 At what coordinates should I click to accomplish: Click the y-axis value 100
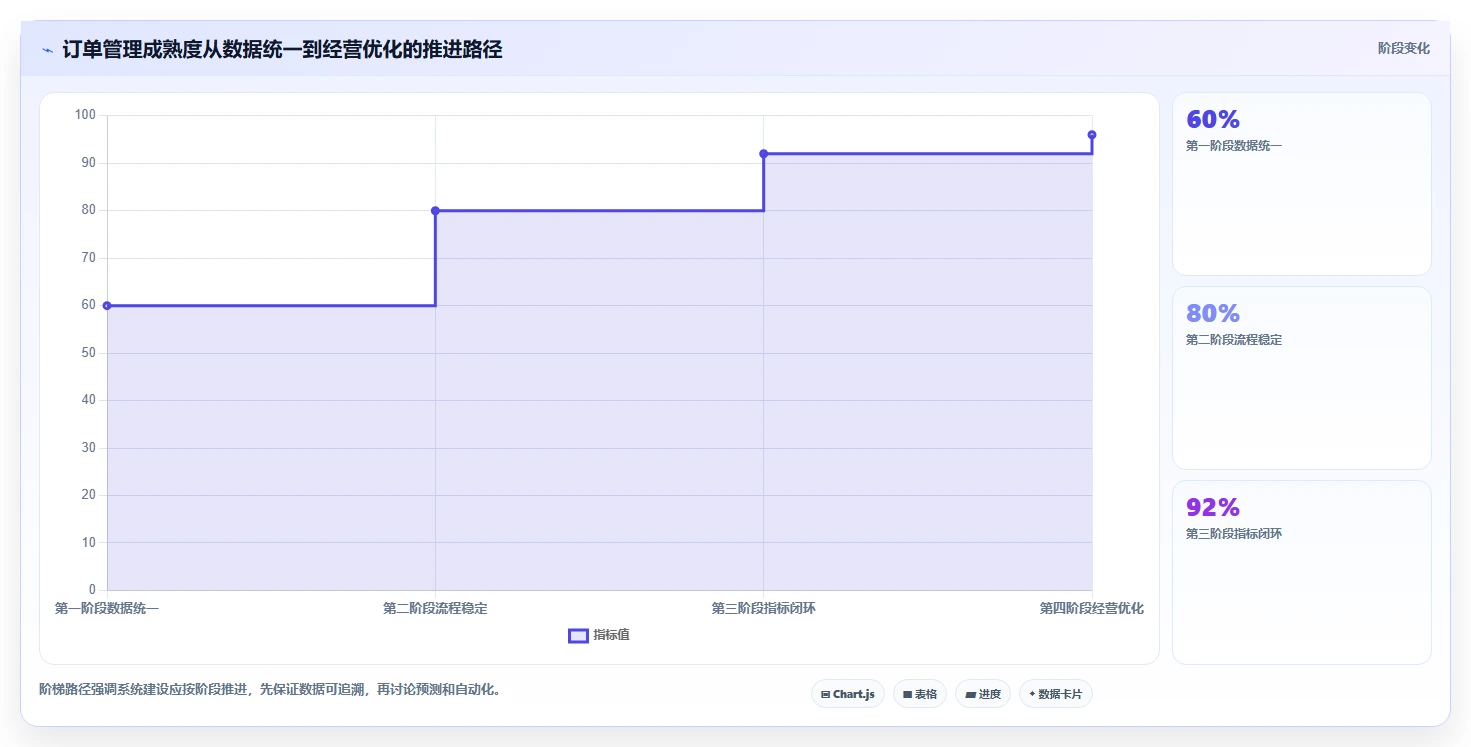tap(85, 115)
